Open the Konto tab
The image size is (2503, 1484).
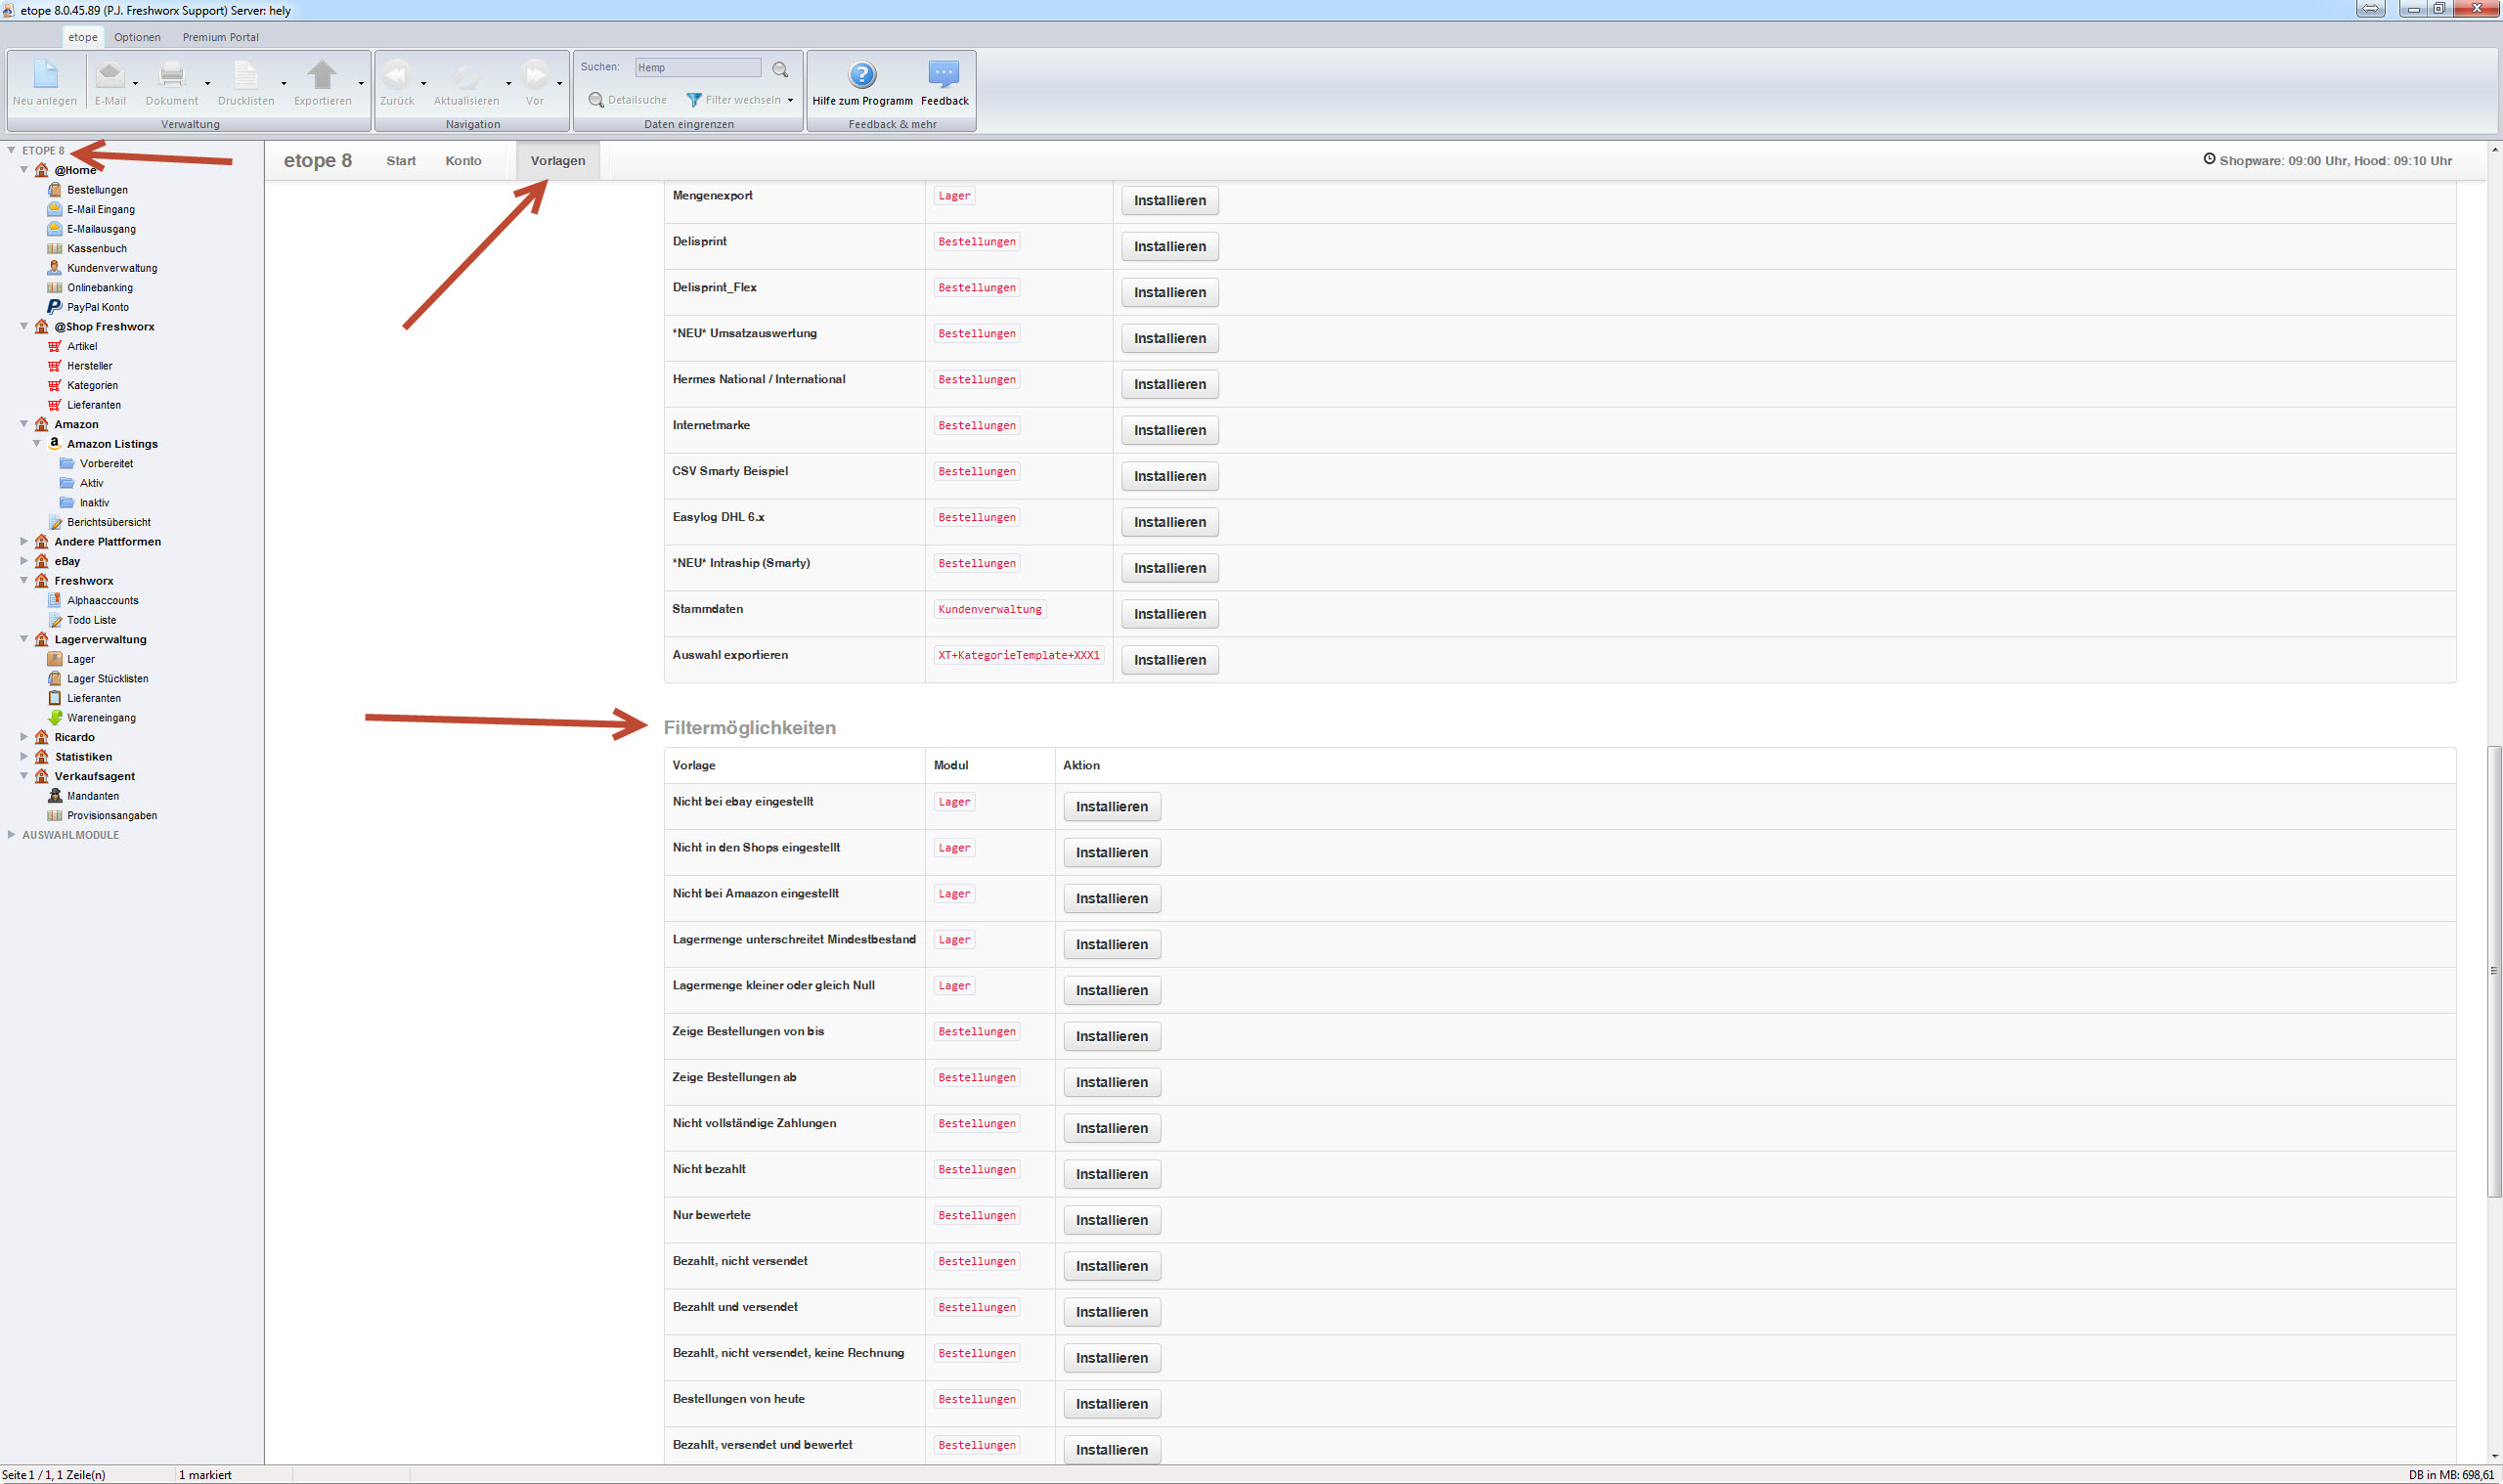[x=463, y=161]
